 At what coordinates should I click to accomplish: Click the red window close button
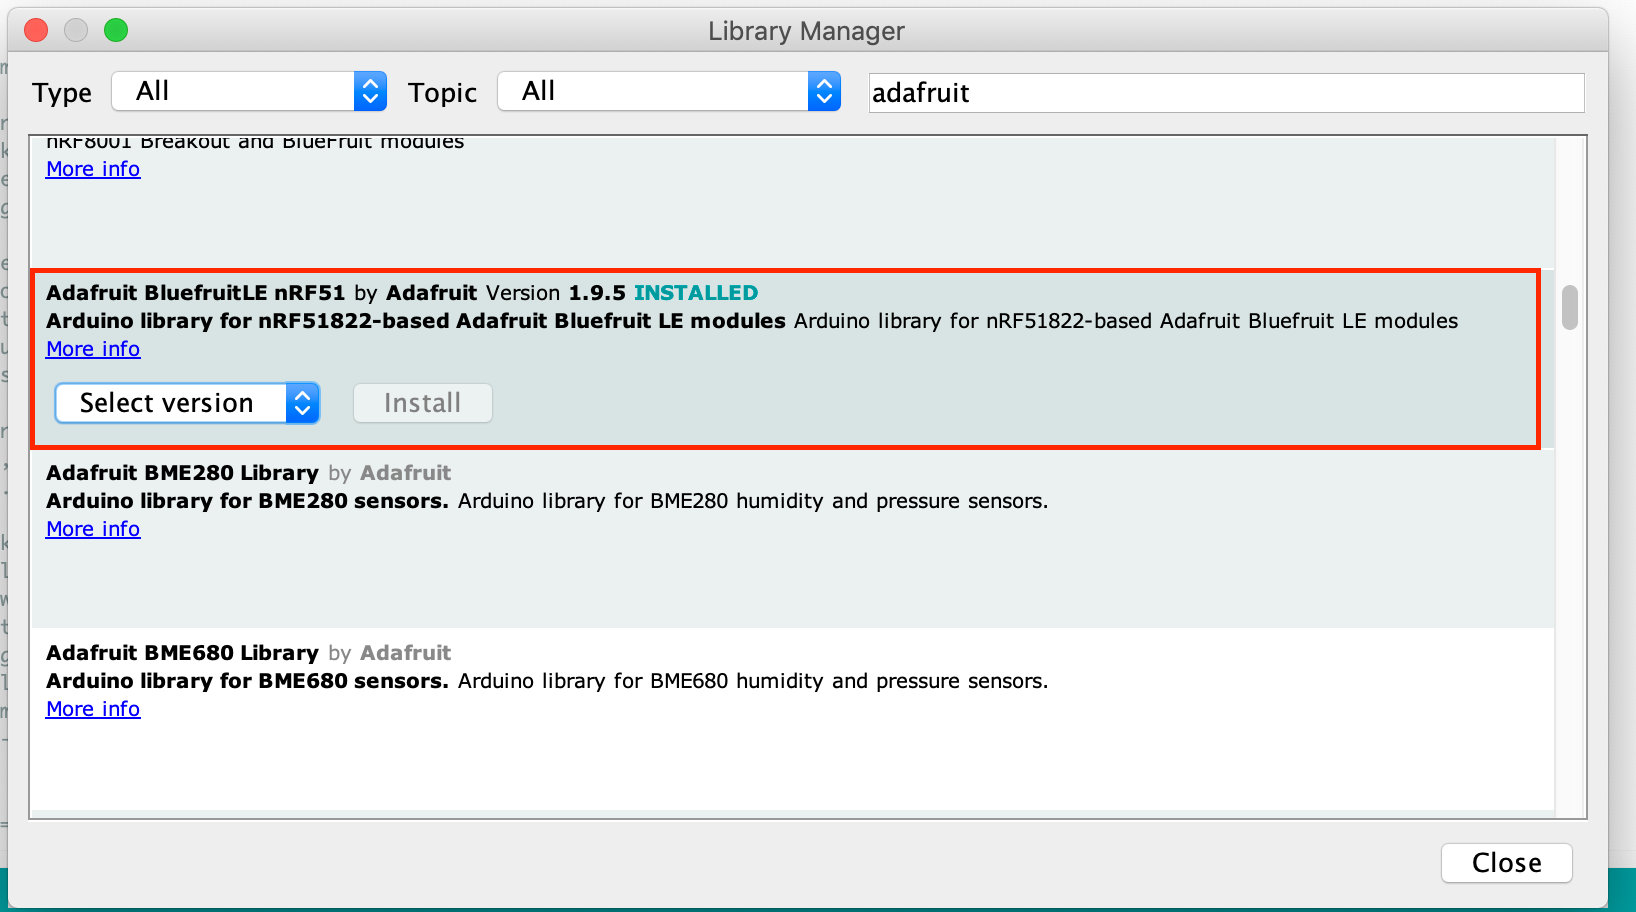[x=36, y=30]
